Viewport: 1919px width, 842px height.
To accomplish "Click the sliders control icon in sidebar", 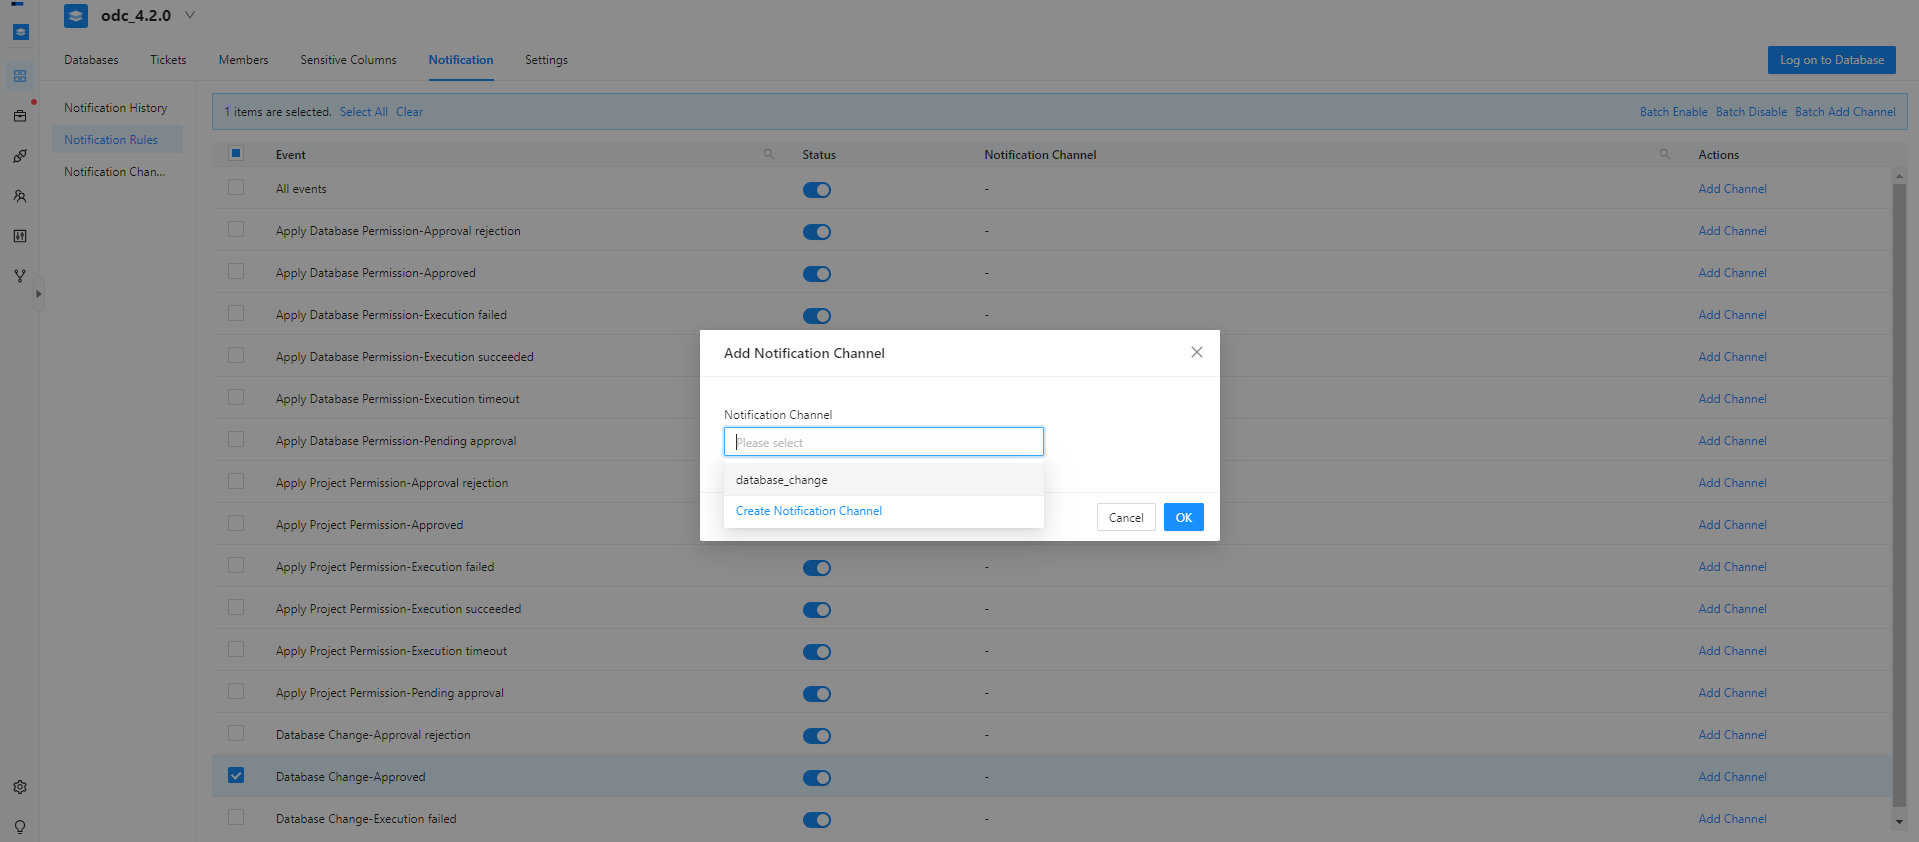I will click(x=20, y=236).
